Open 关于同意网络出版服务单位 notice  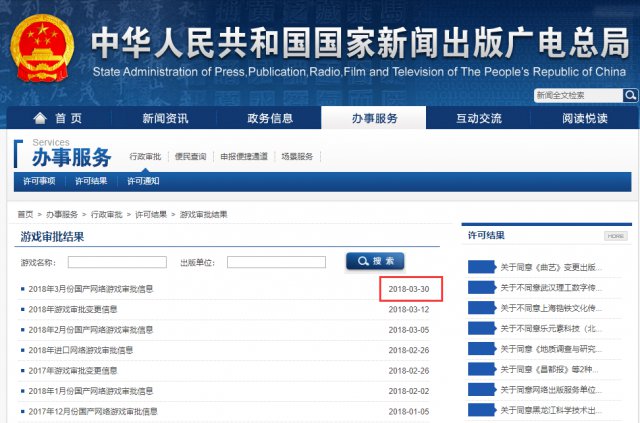tap(551, 390)
